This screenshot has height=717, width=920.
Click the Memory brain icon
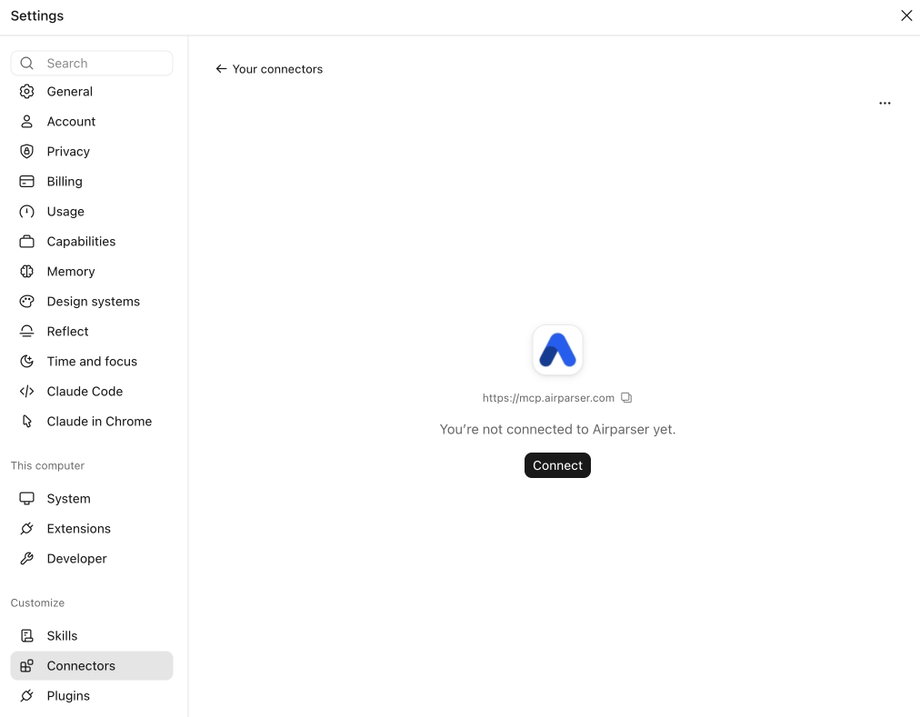click(x=26, y=271)
